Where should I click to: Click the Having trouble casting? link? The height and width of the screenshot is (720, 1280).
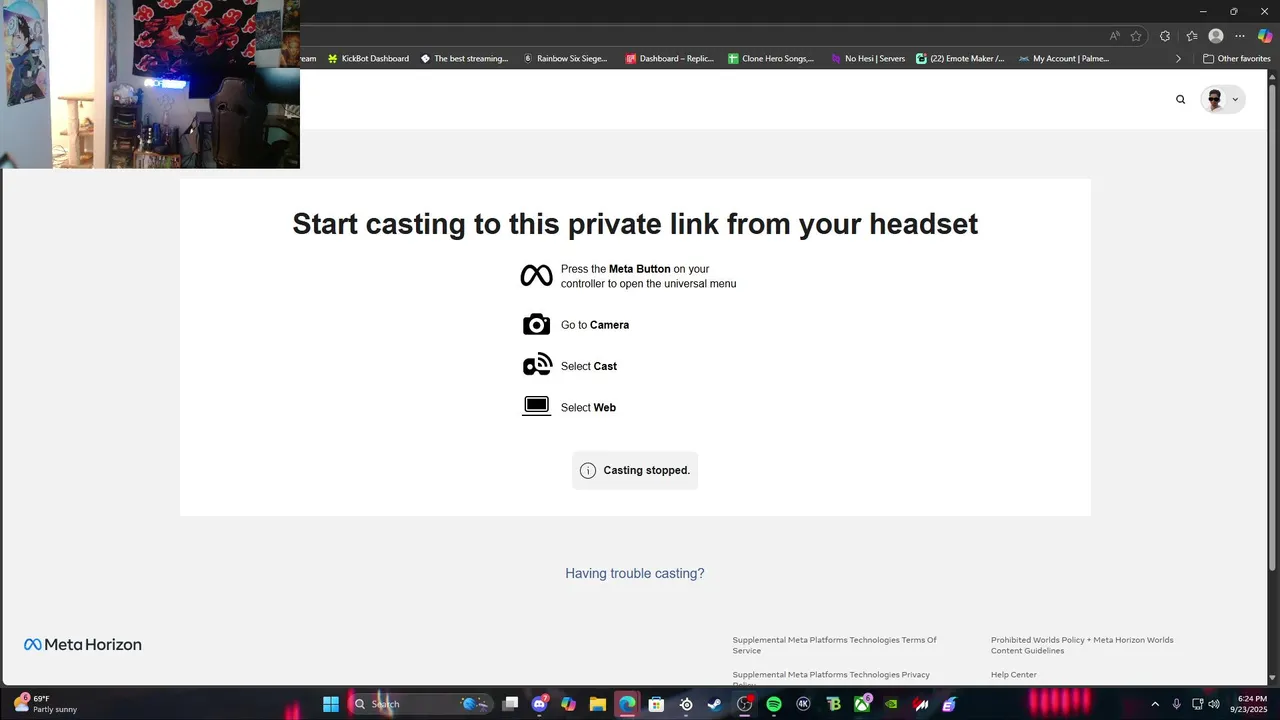(x=635, y=573)
